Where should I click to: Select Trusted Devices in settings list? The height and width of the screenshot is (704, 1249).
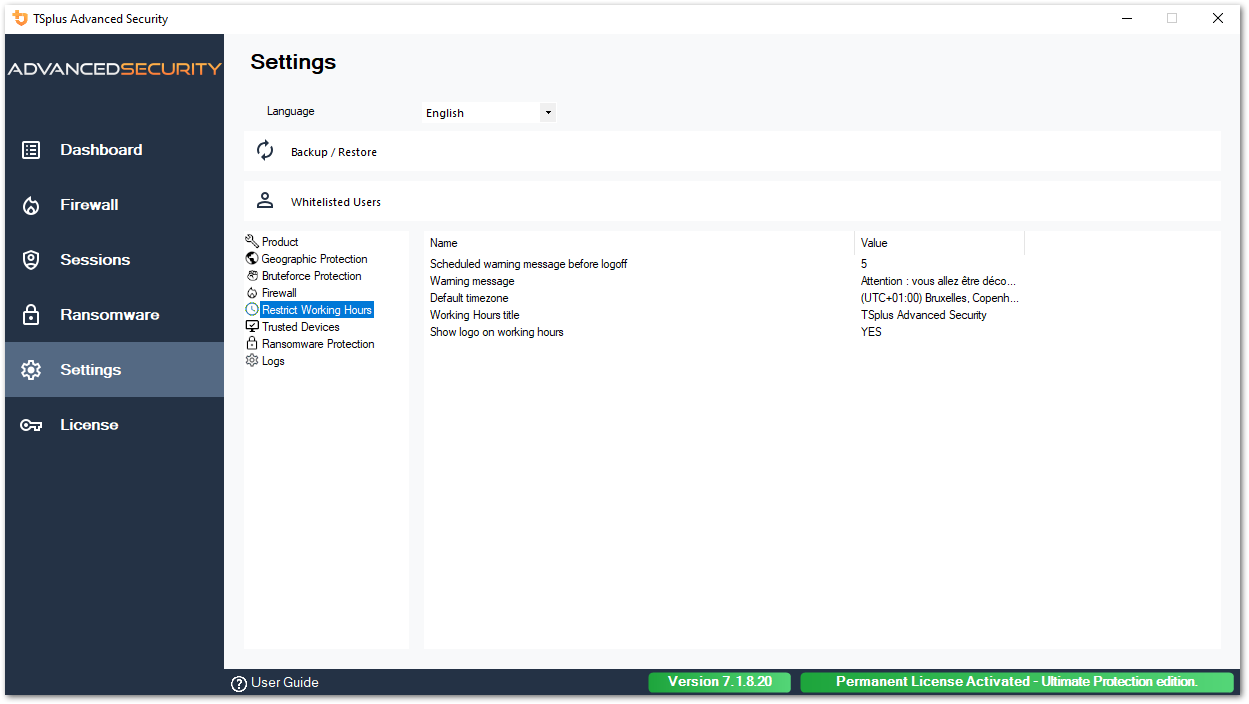click(x=299, y=326)
